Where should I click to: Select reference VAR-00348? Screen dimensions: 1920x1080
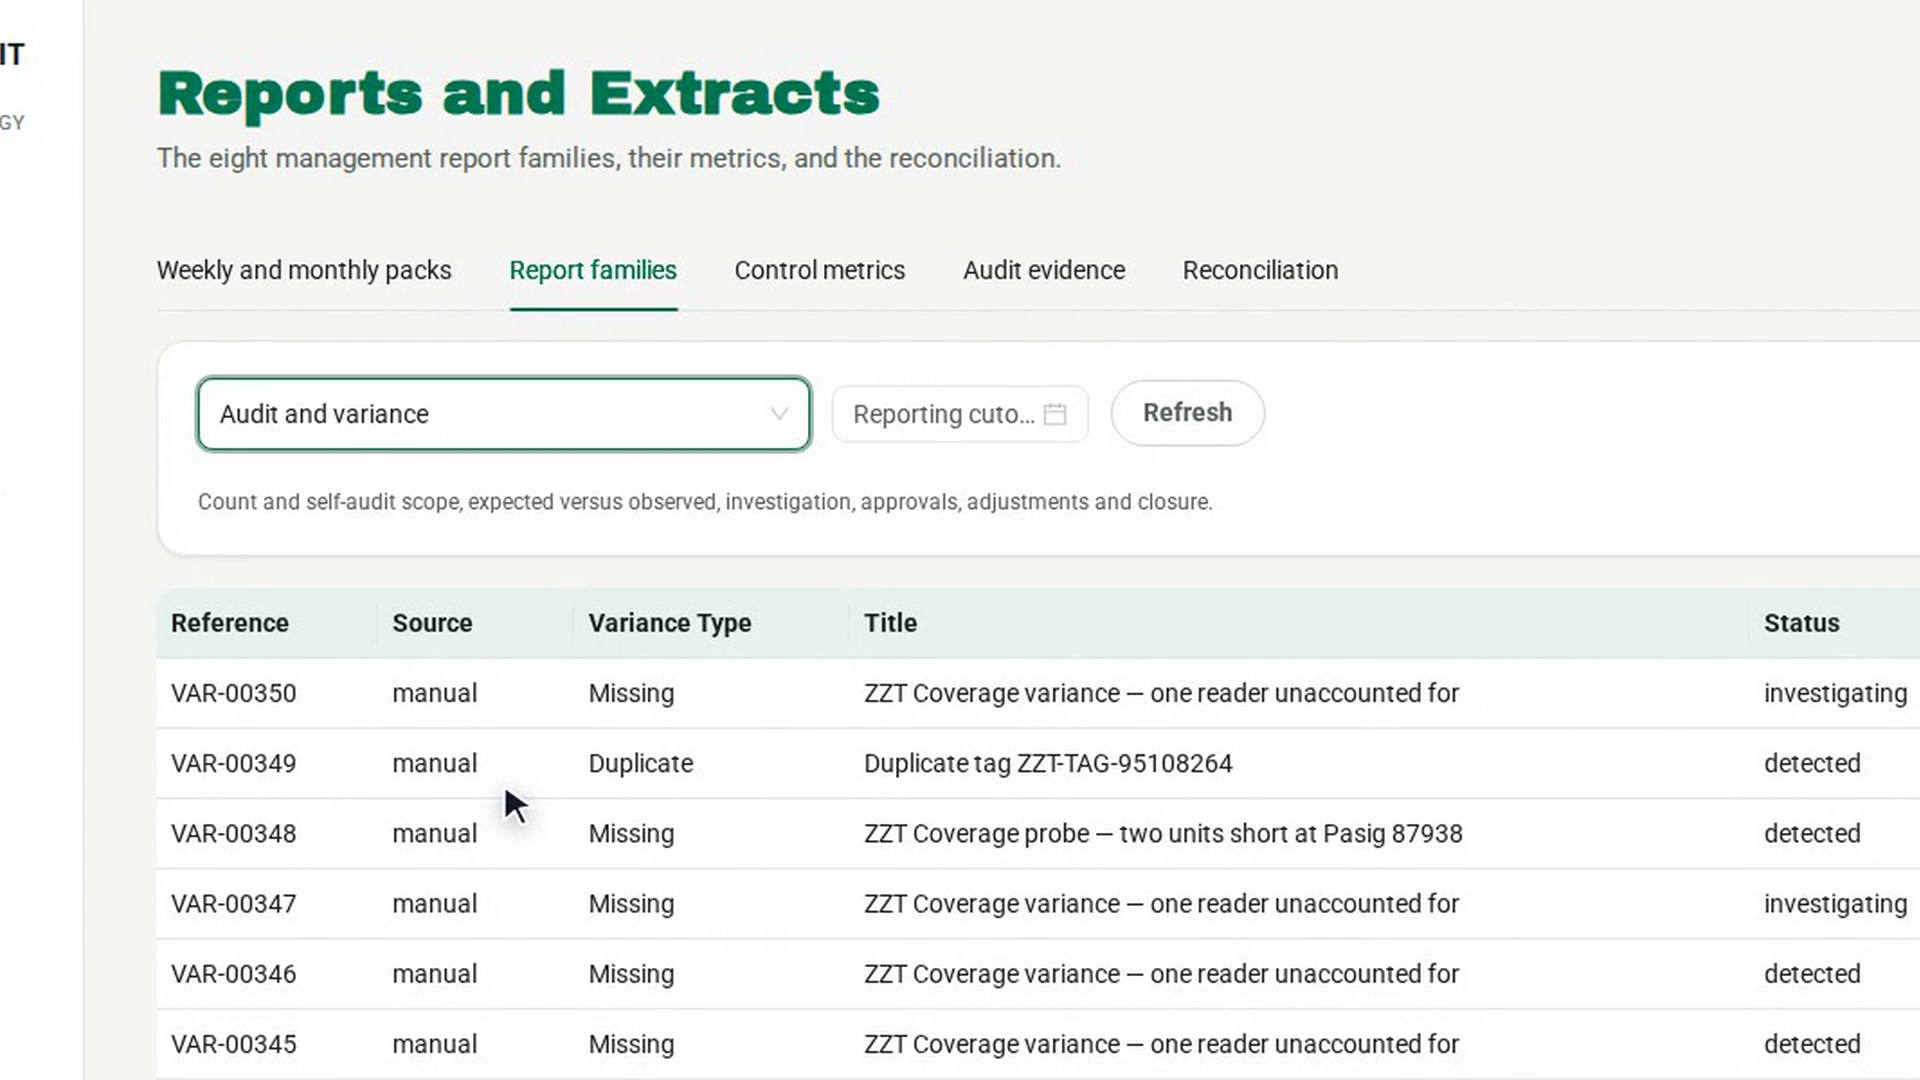(x=234, y=833)
